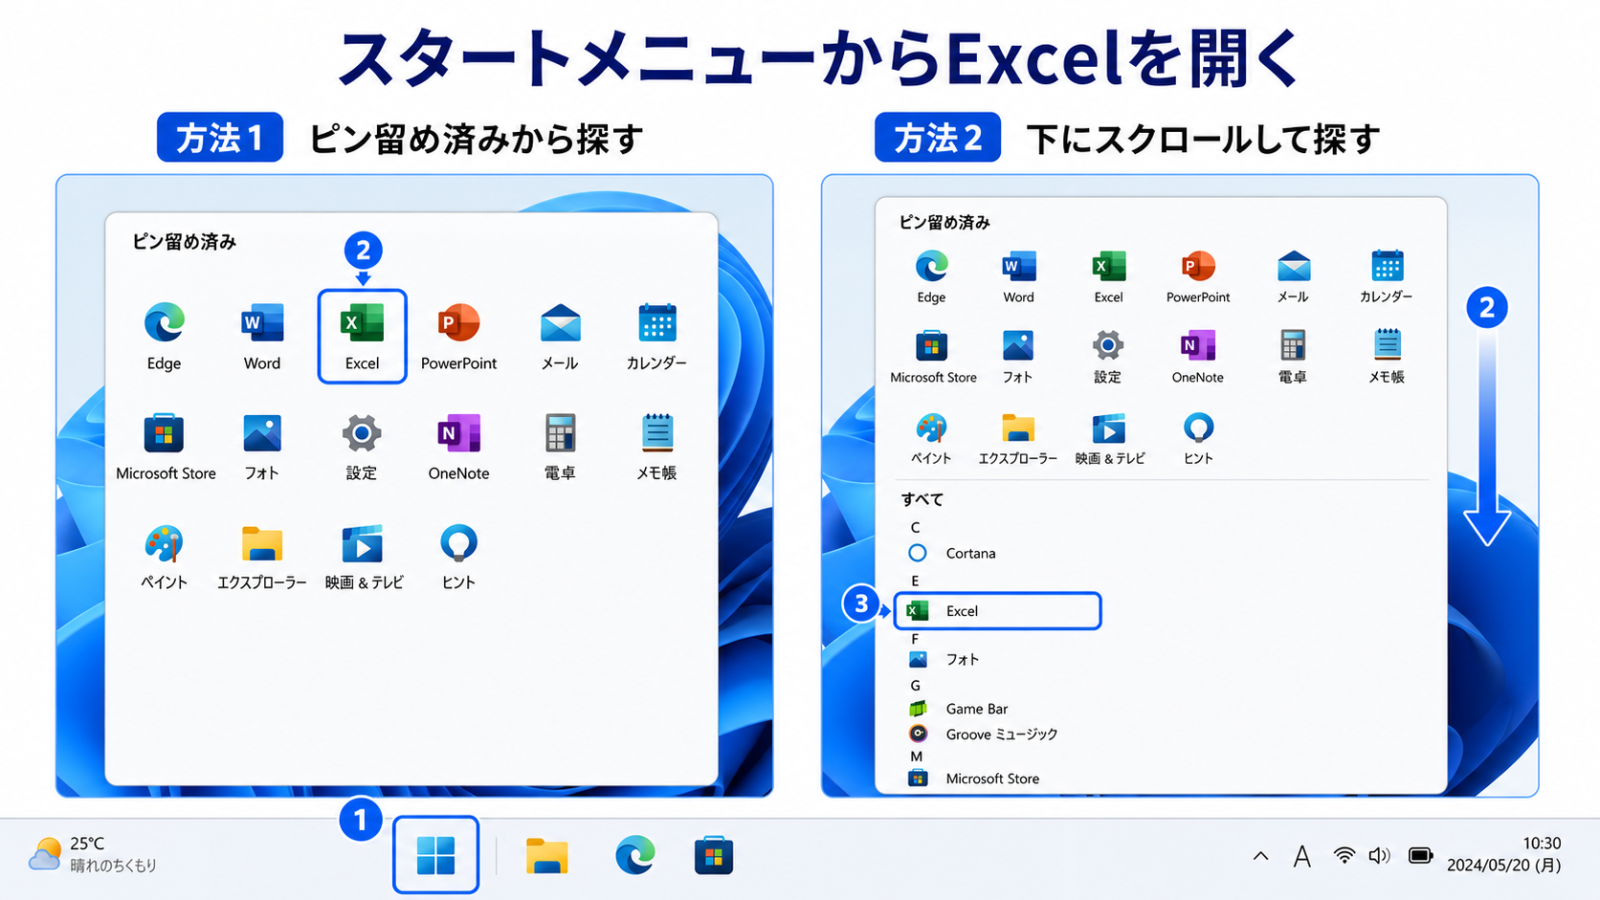Open PowerPoint in left pinned panel

tap(459, 336)
